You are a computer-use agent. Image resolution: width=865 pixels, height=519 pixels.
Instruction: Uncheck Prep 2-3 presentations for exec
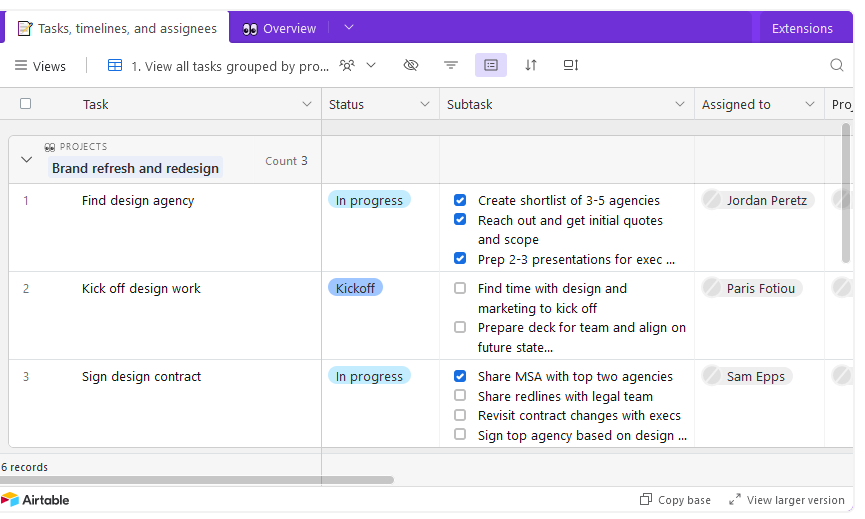460,258
